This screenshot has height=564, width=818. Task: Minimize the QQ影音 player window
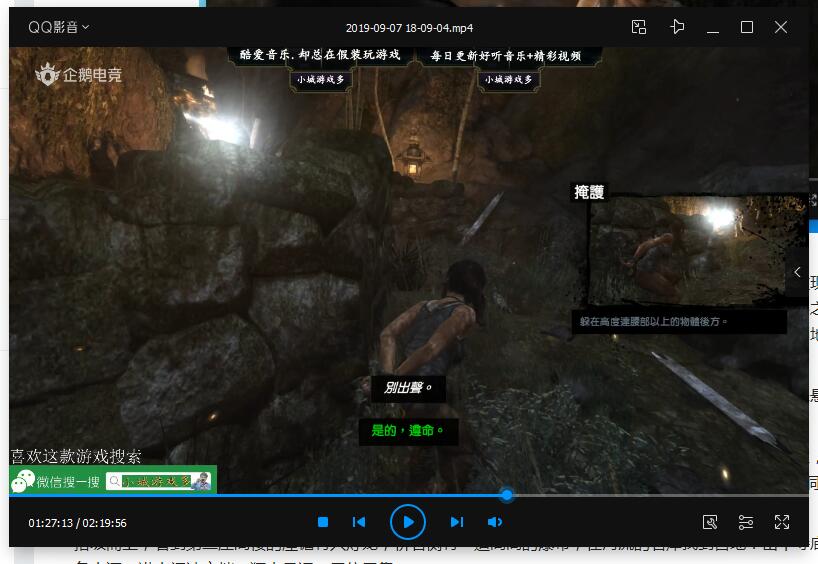(x=713, y=27)
